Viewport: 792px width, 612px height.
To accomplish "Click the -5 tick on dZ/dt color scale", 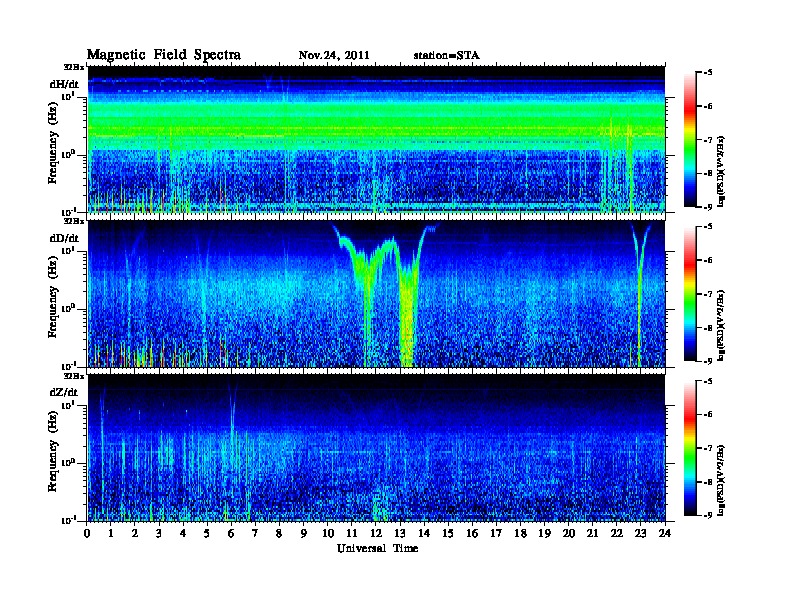I will (x=708, y=381).
